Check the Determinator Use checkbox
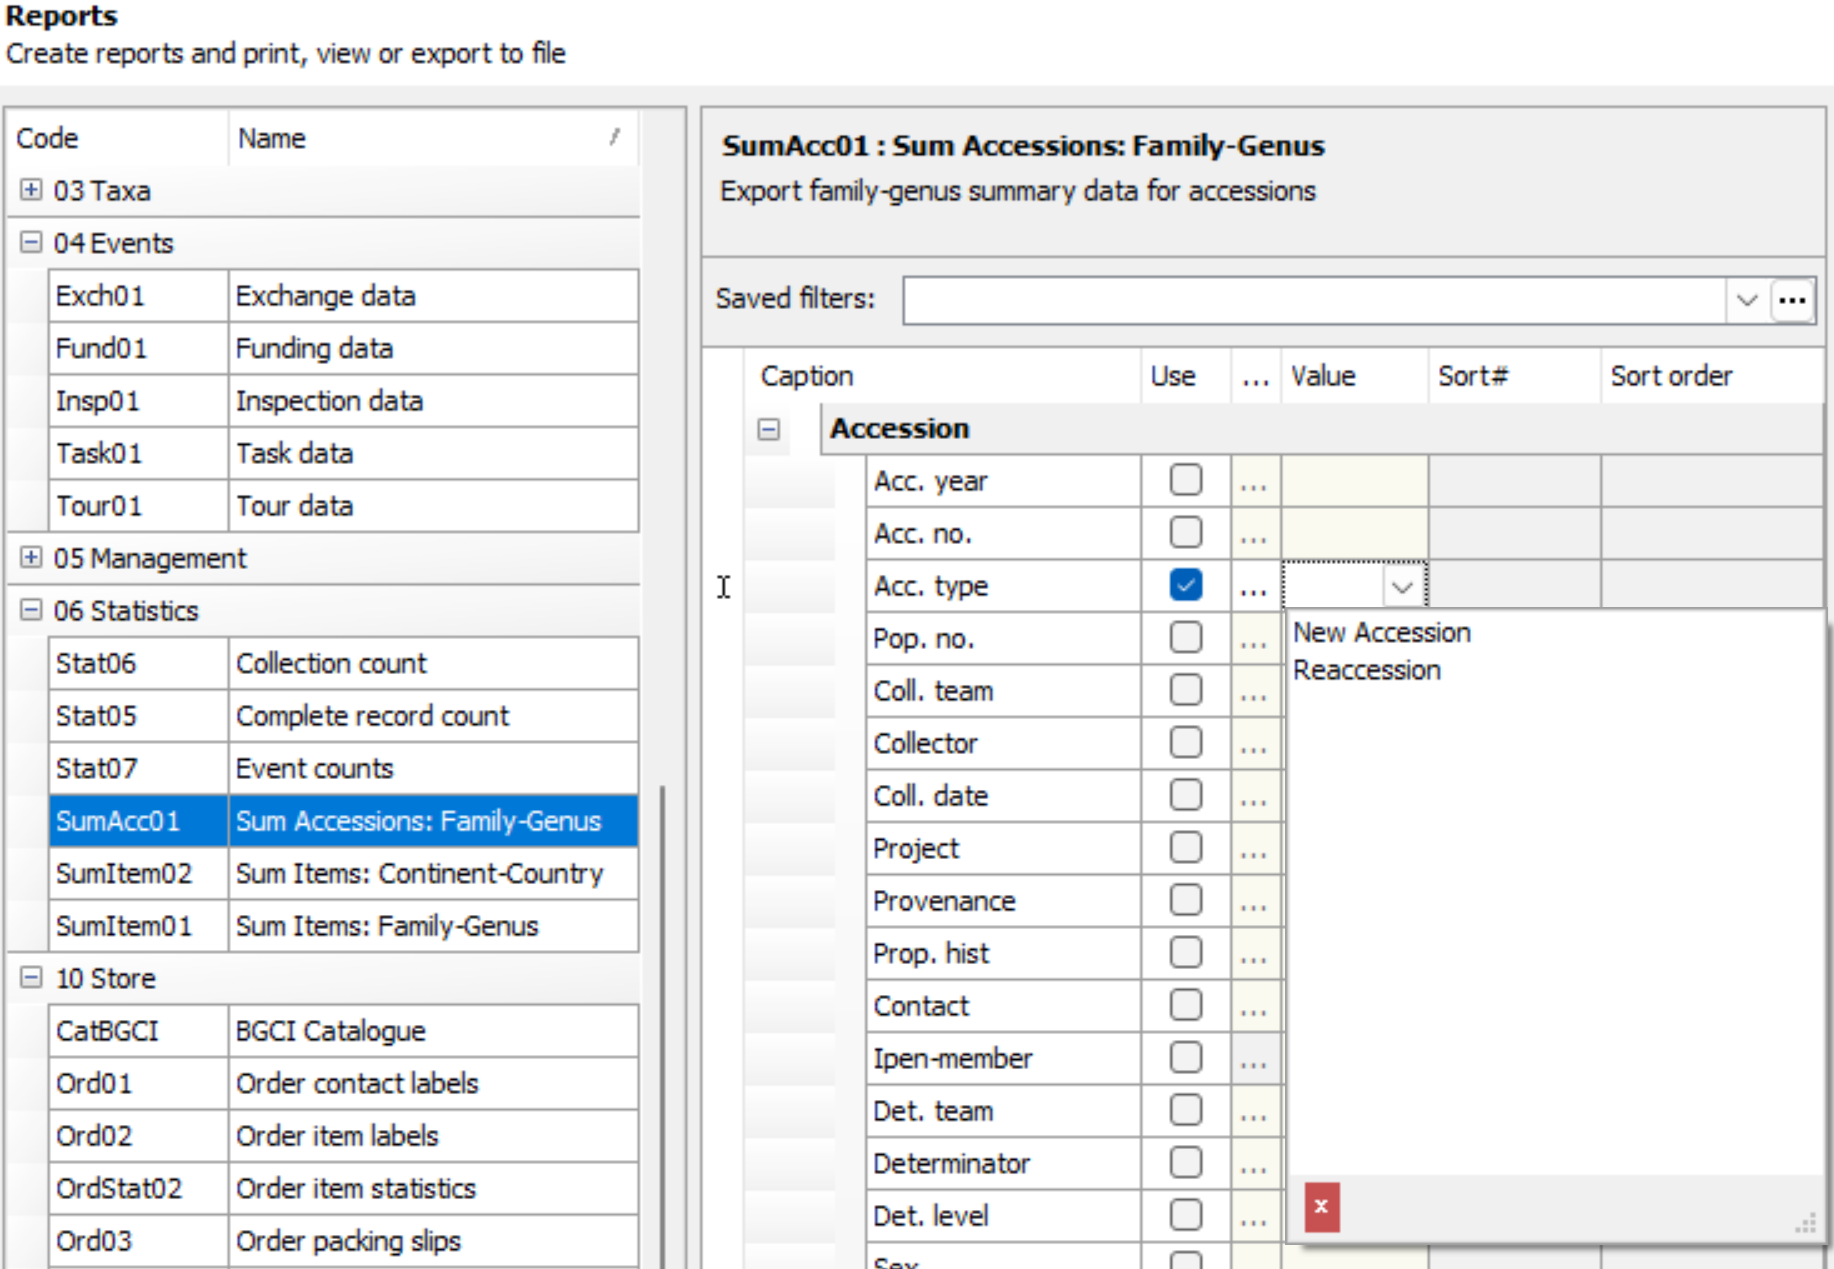The height and width of the screenshot is (1269, 1834). coord(1185,1162)
